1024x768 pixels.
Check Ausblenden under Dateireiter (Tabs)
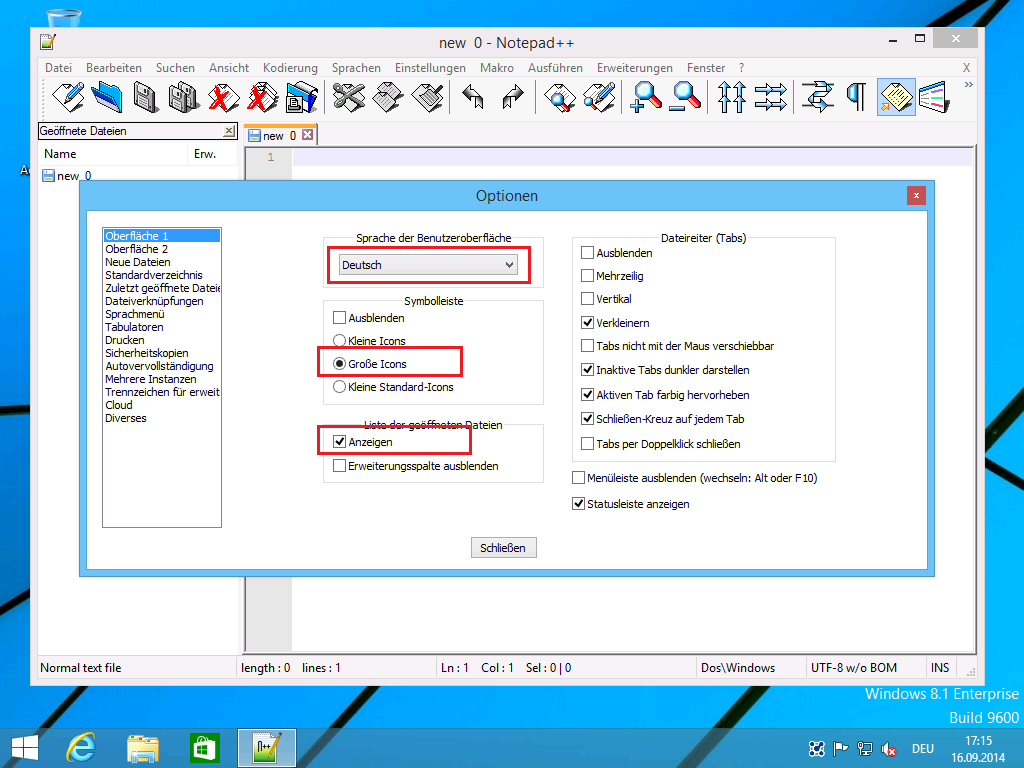[588, 253]
